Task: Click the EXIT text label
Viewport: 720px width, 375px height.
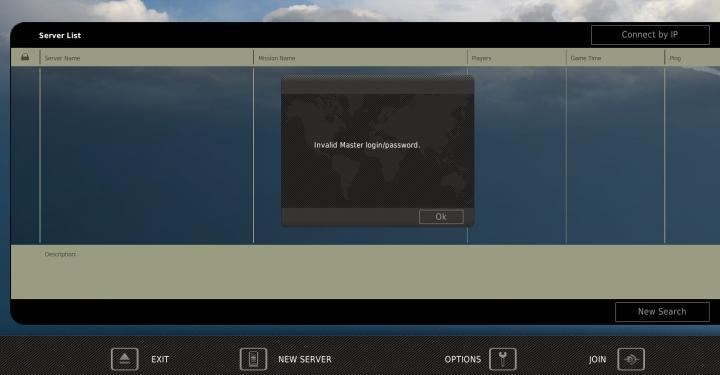Action: coord(160,359)
